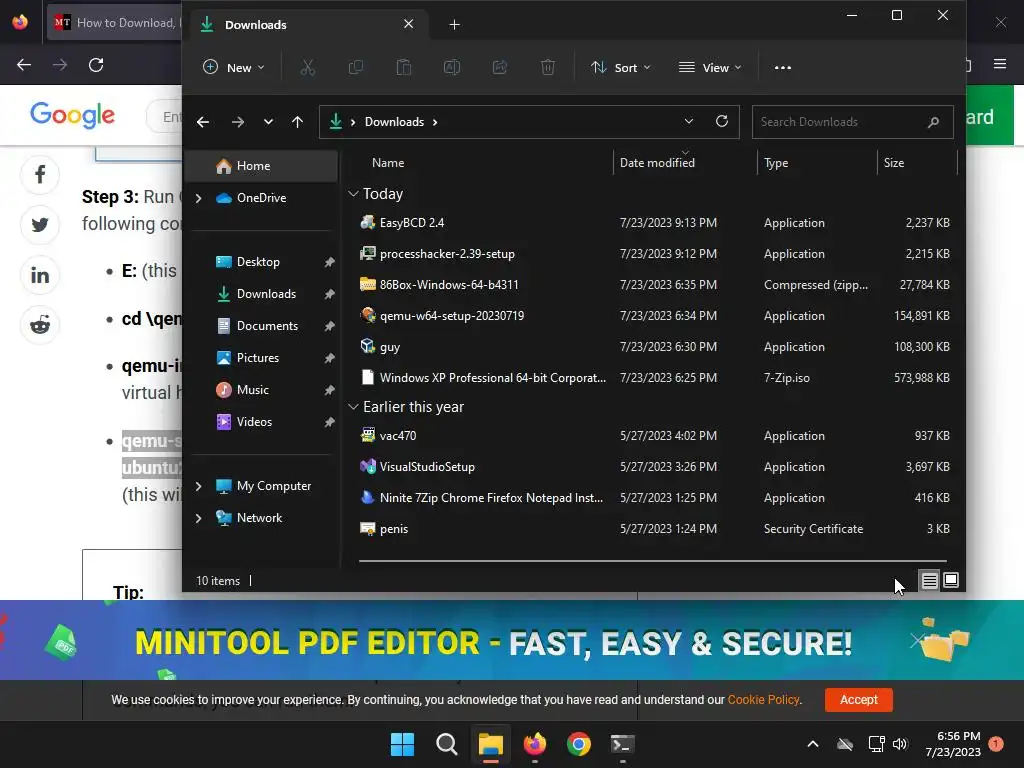Viewport: 1024px width, 768px height.
Task: Open Windows Start menu
Action: (x=402, y=744)
